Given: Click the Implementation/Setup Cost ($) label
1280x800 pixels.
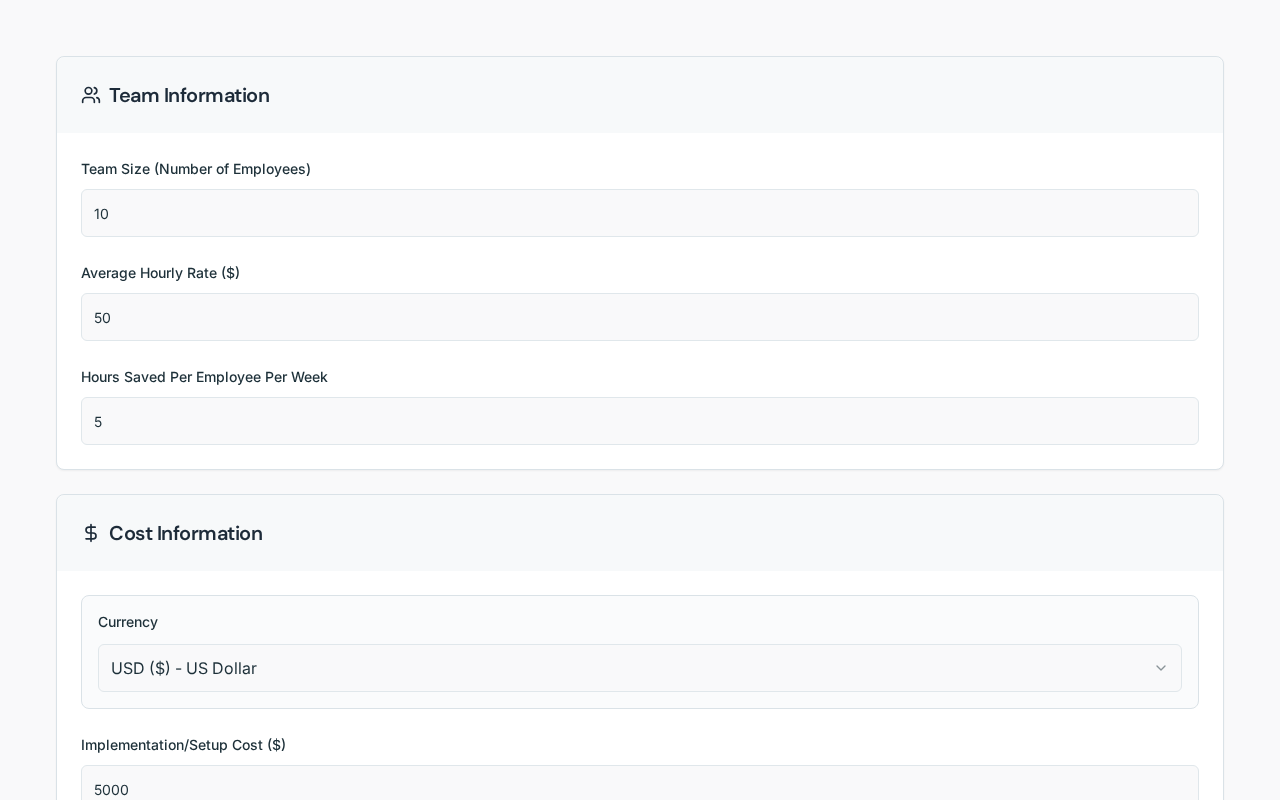Looking at the screenshot, I should 183,745.
